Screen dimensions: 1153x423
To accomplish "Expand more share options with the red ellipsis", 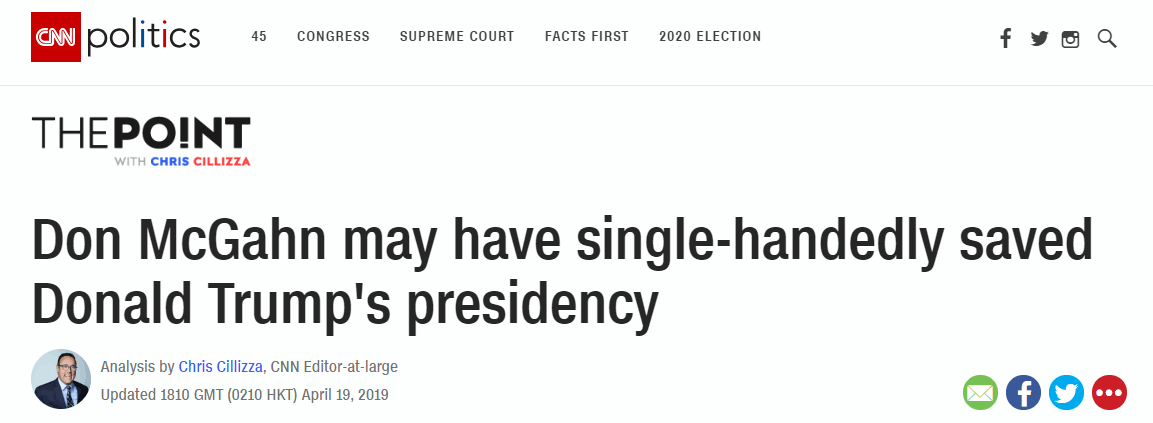I will coord(1110,393).
